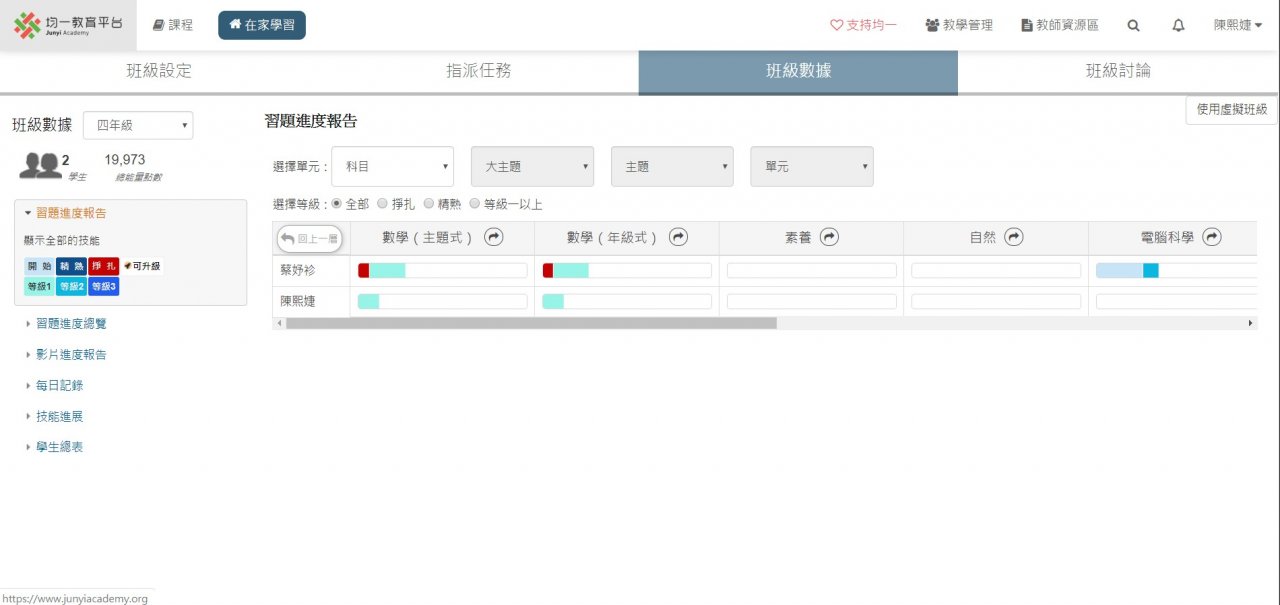Click the table's horizontal scrollbar

click(530, 323)
